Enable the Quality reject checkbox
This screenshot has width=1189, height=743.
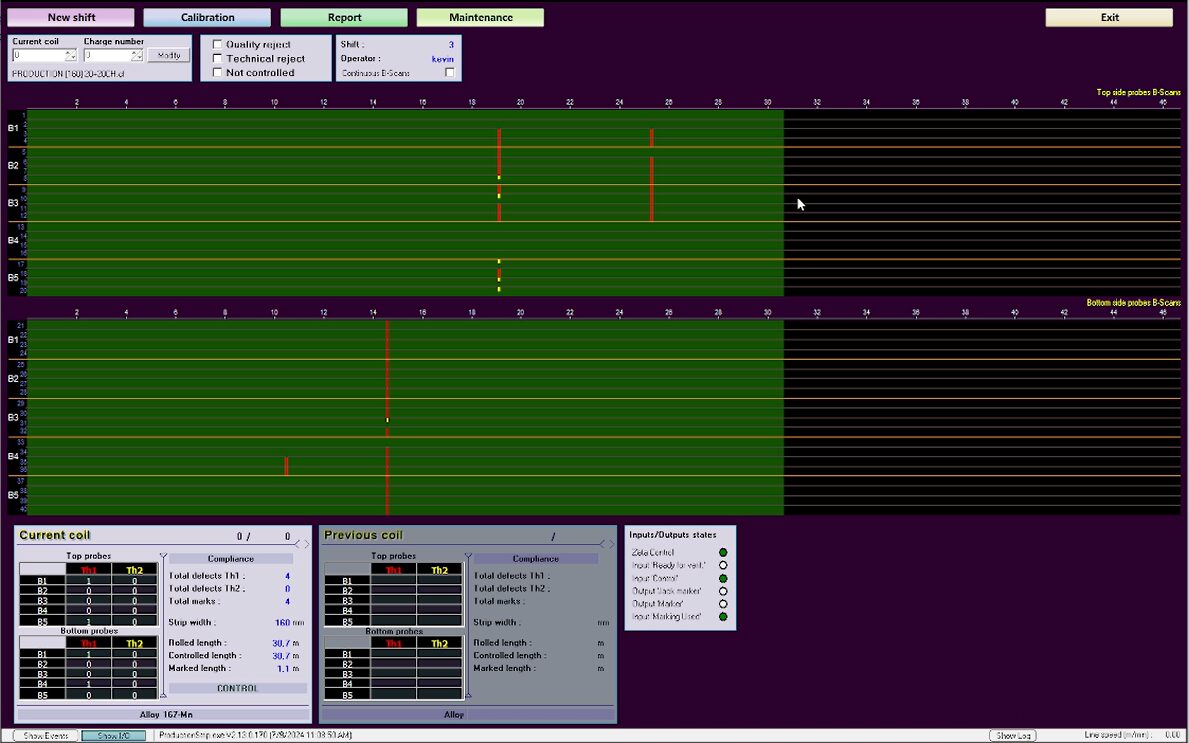(x=218, y=45)
